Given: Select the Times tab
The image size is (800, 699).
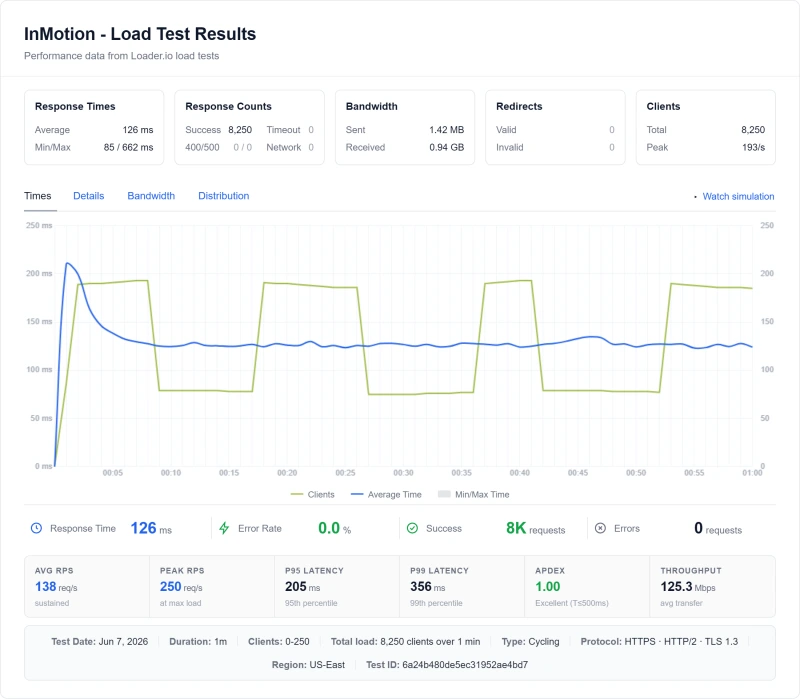Looking at the screenshot, I should click(x=38, y=196).
